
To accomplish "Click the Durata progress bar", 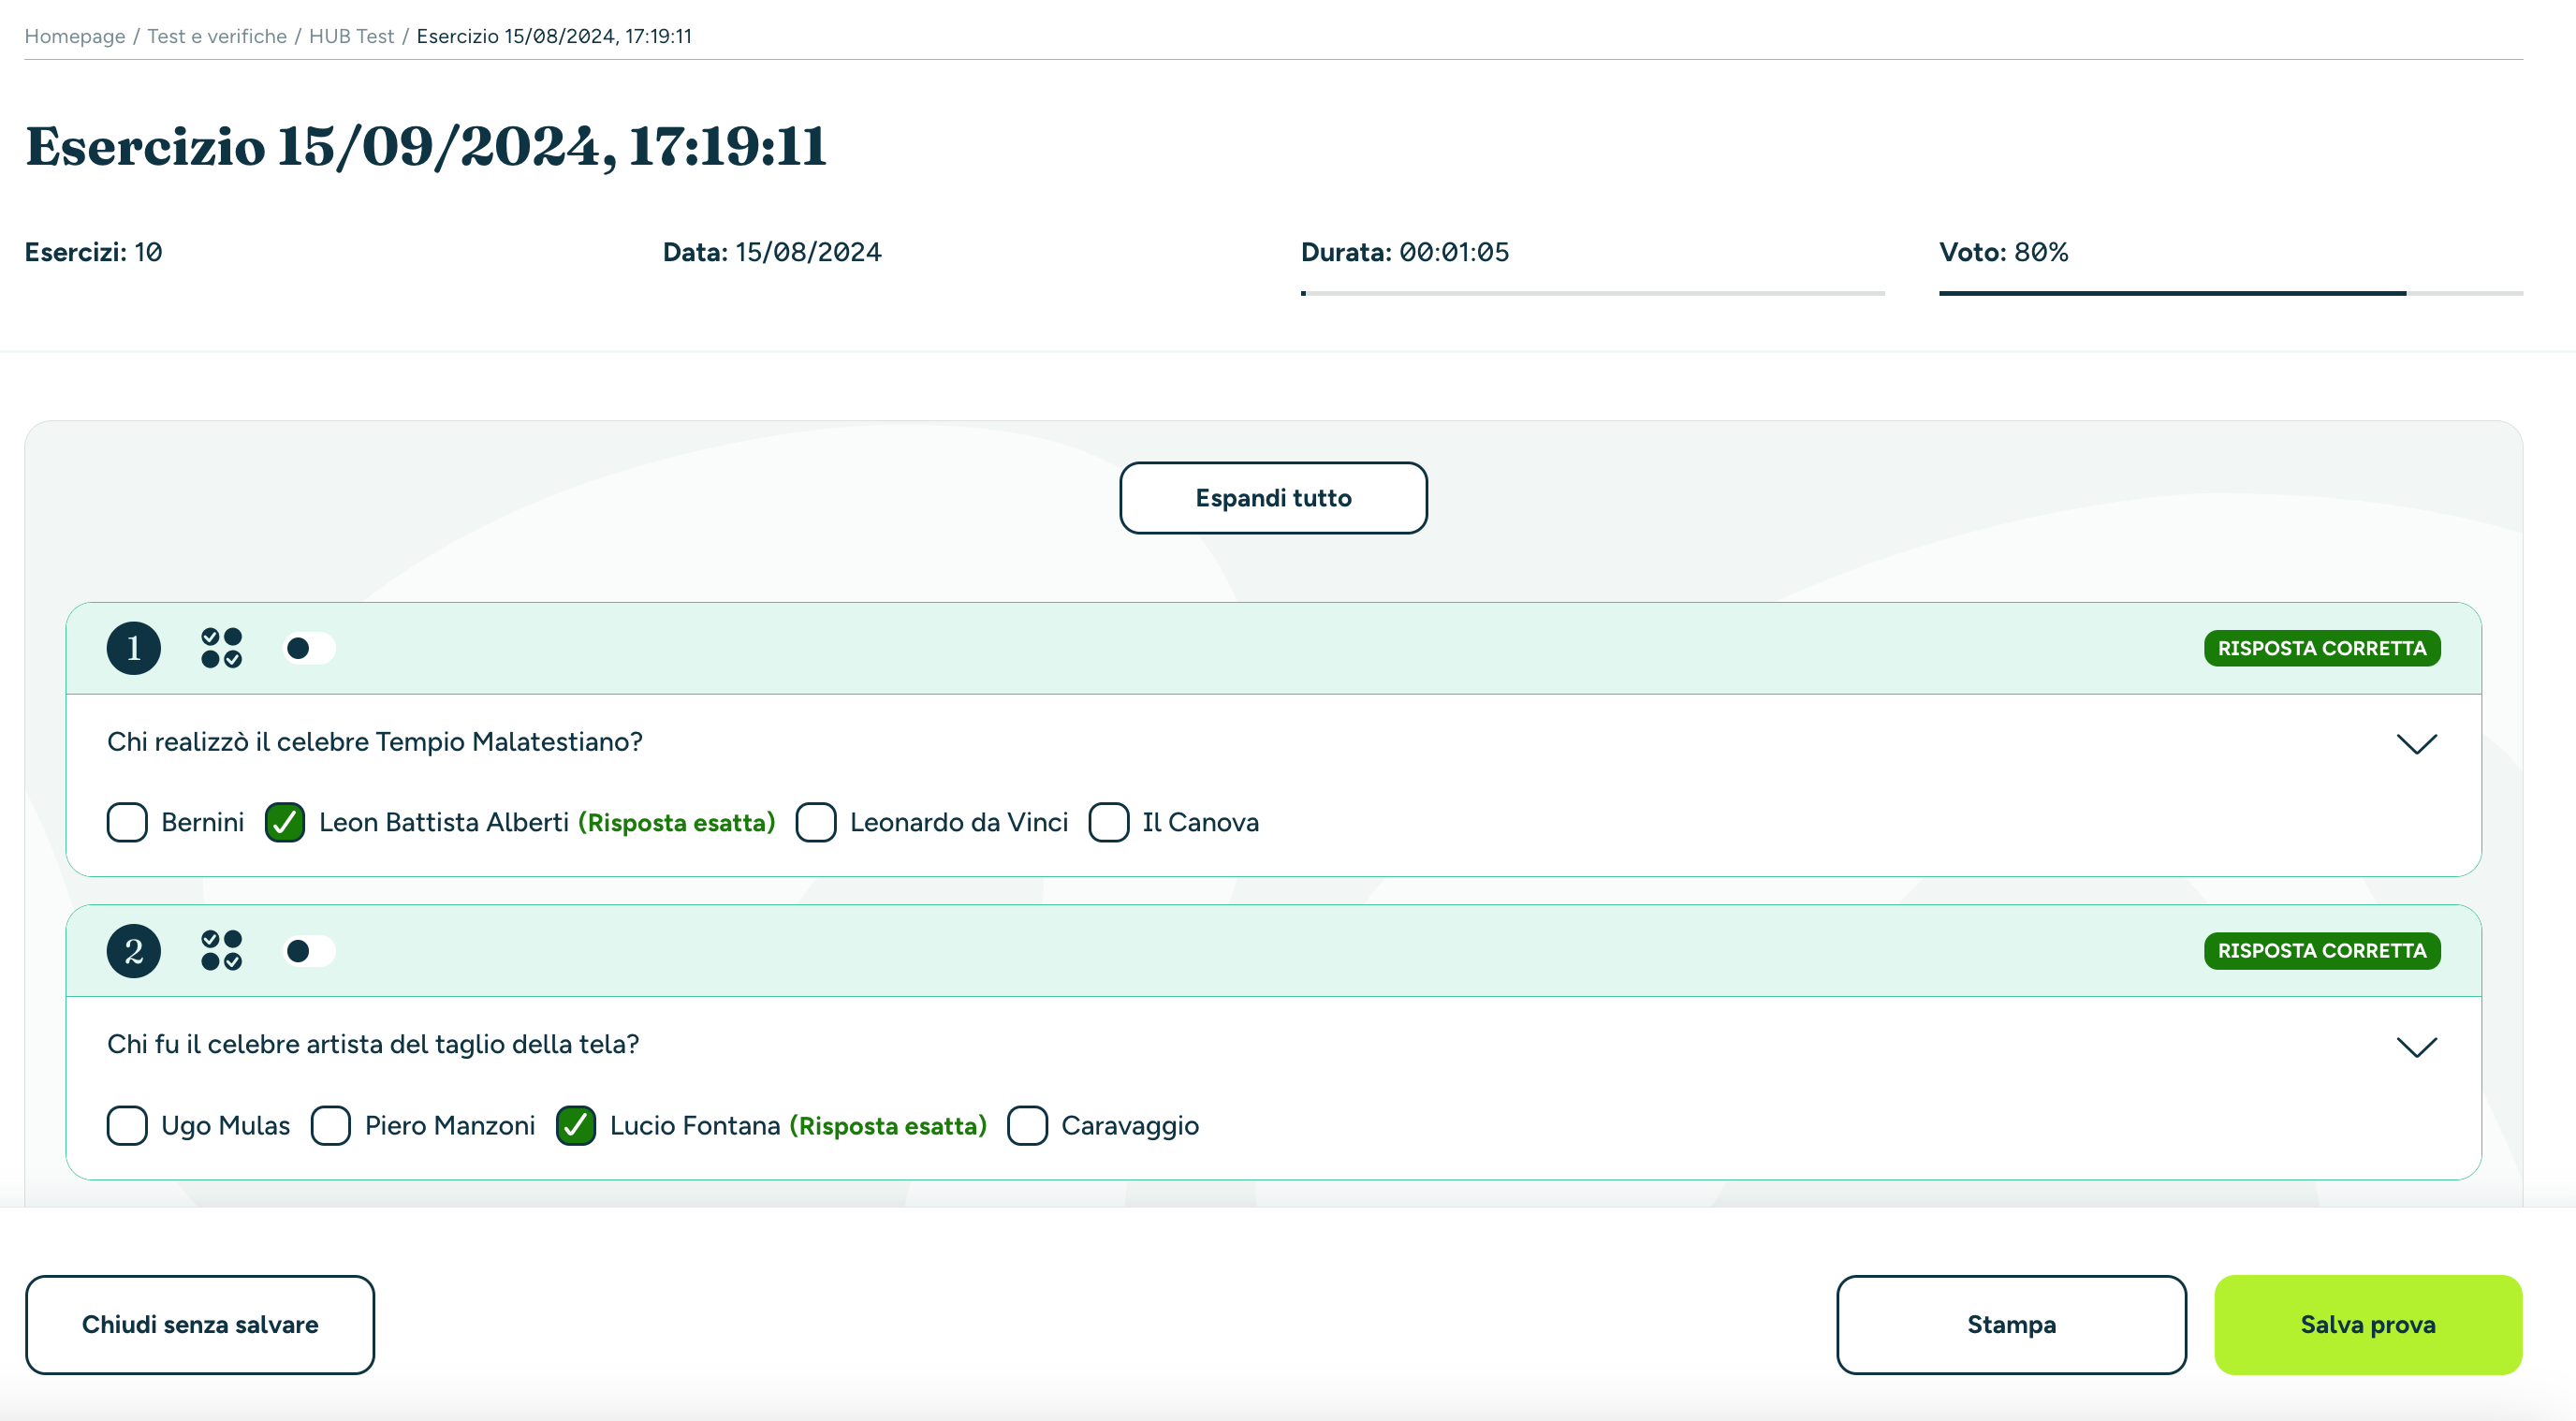I will (x=1592, y=293).
